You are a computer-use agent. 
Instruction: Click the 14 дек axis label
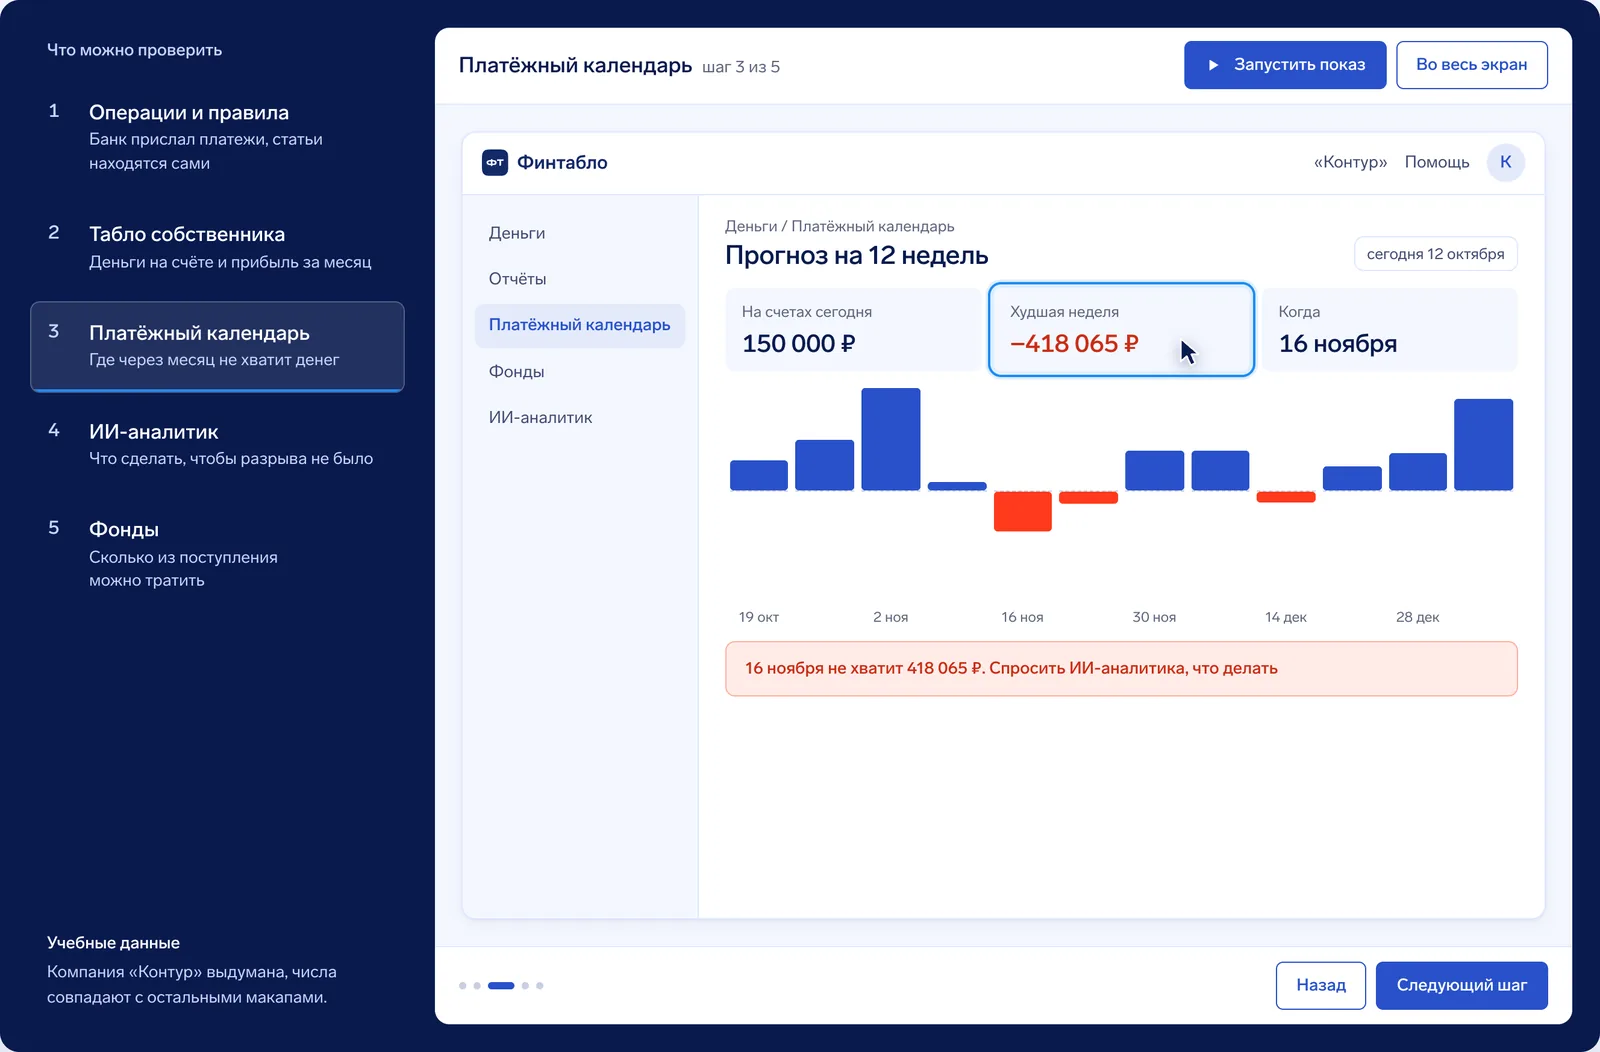pos(1286,617)
